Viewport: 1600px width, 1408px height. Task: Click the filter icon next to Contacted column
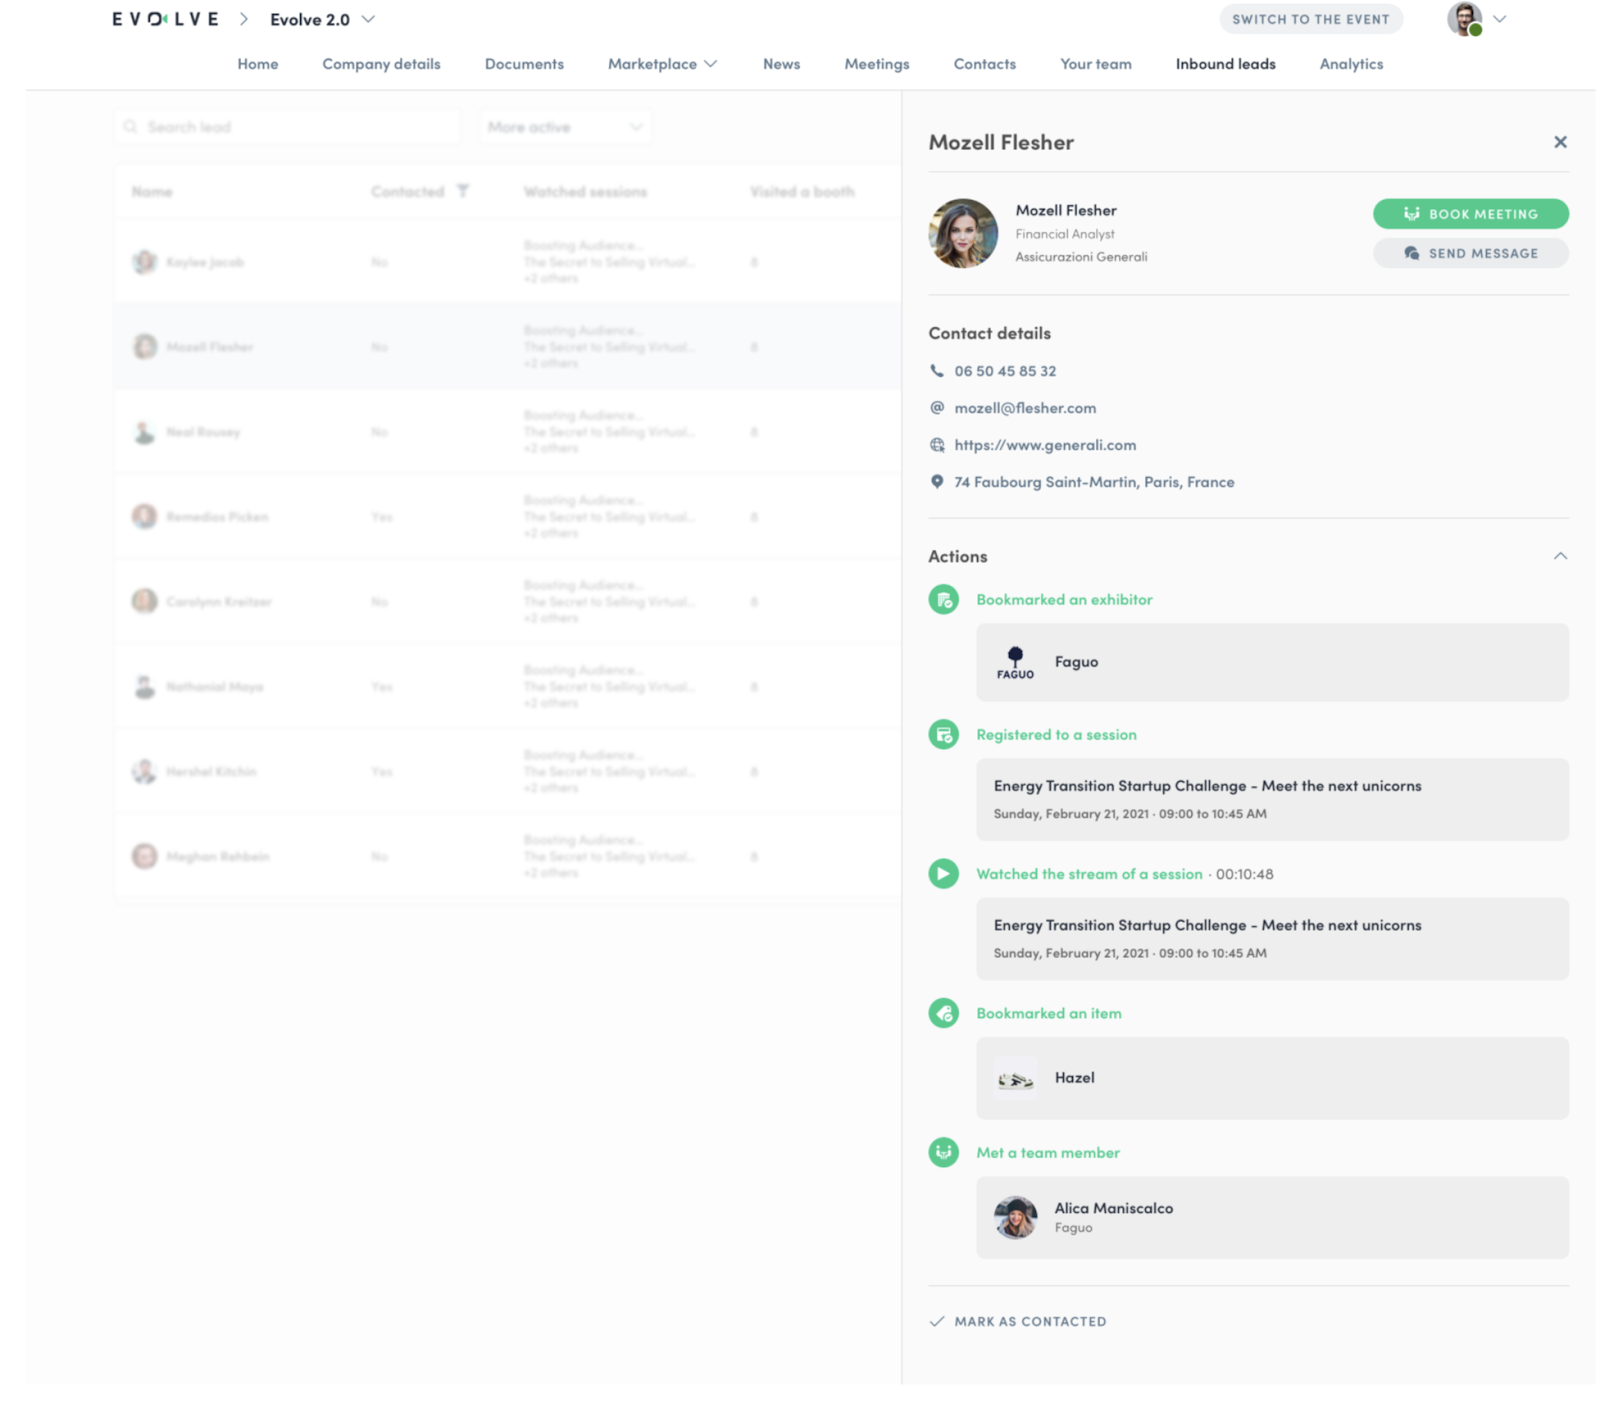coord(463,191)
